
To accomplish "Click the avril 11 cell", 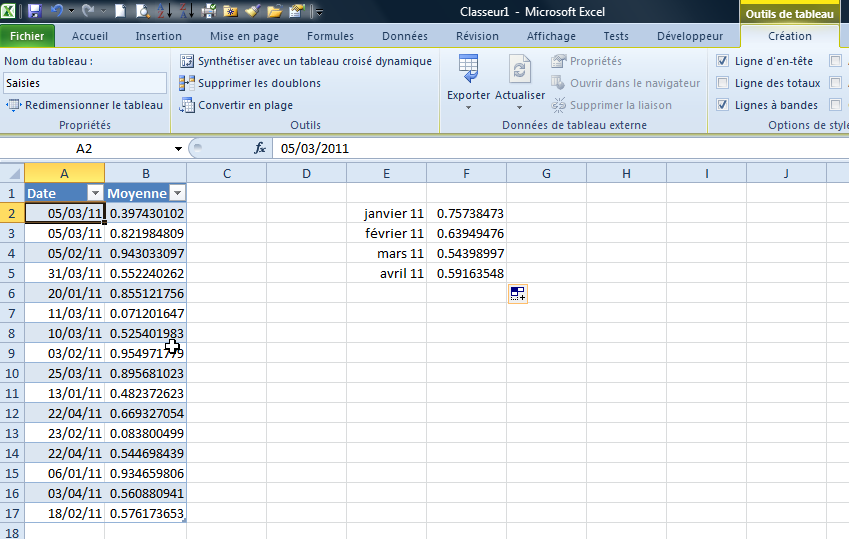I will 387,274.
